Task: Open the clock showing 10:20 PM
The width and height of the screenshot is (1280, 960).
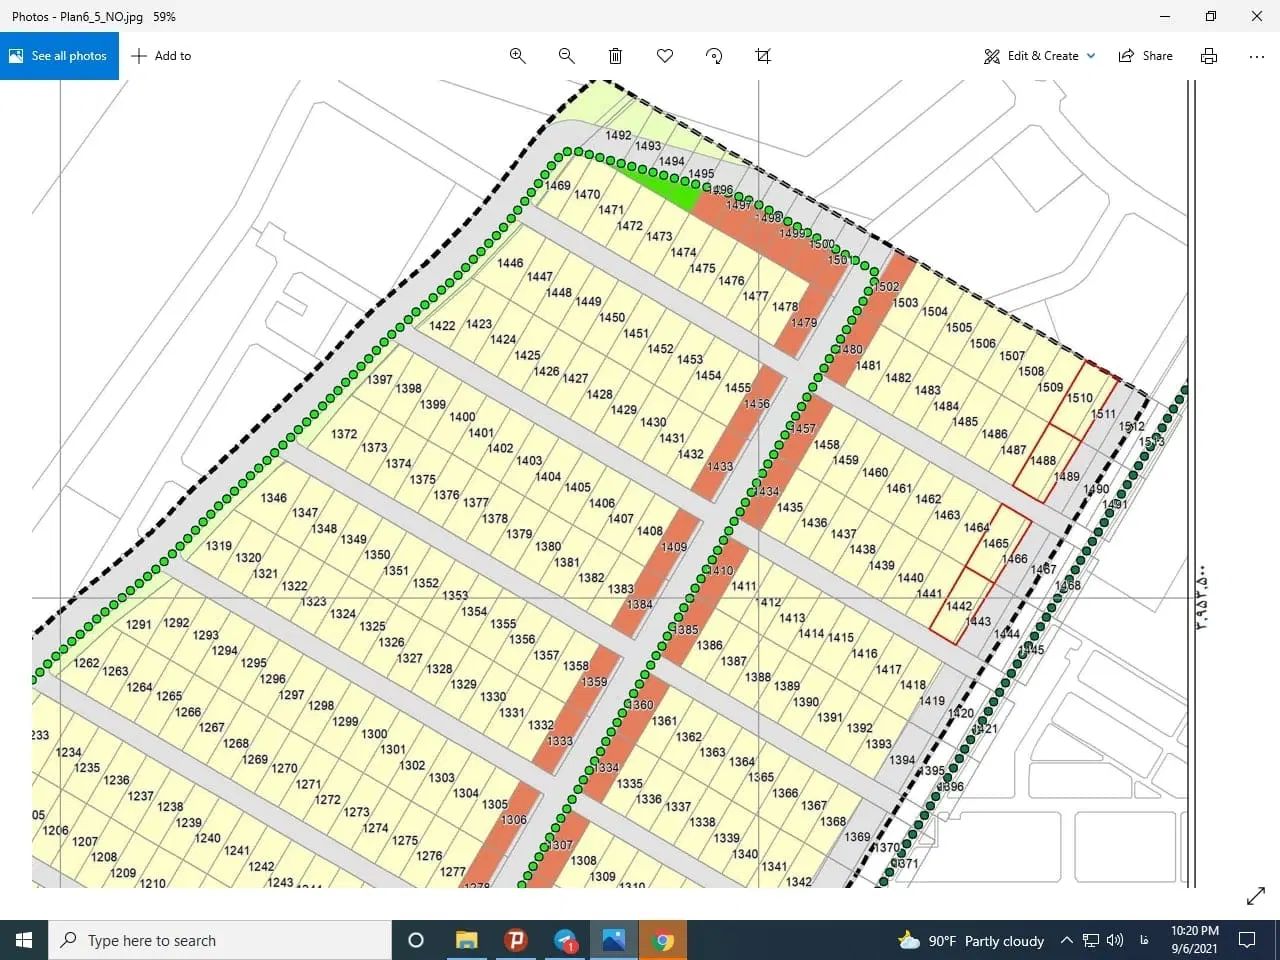Action: 1195,940
